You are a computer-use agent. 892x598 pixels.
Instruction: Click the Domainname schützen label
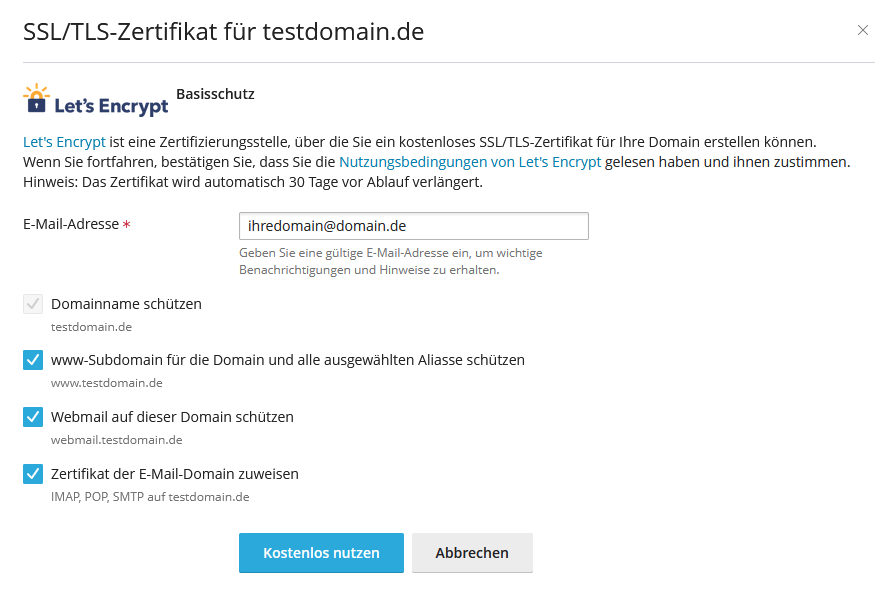pos(126,304)
